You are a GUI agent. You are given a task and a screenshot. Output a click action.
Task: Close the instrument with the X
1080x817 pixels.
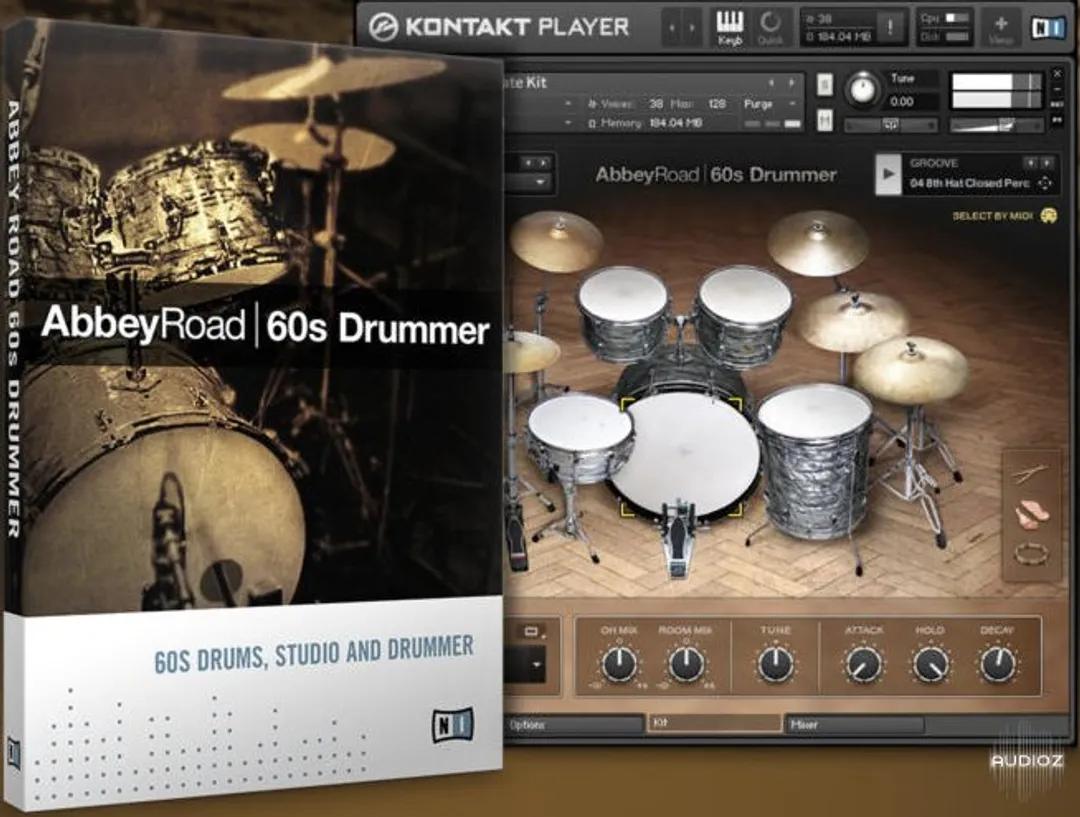click(x=1058, y=73)
